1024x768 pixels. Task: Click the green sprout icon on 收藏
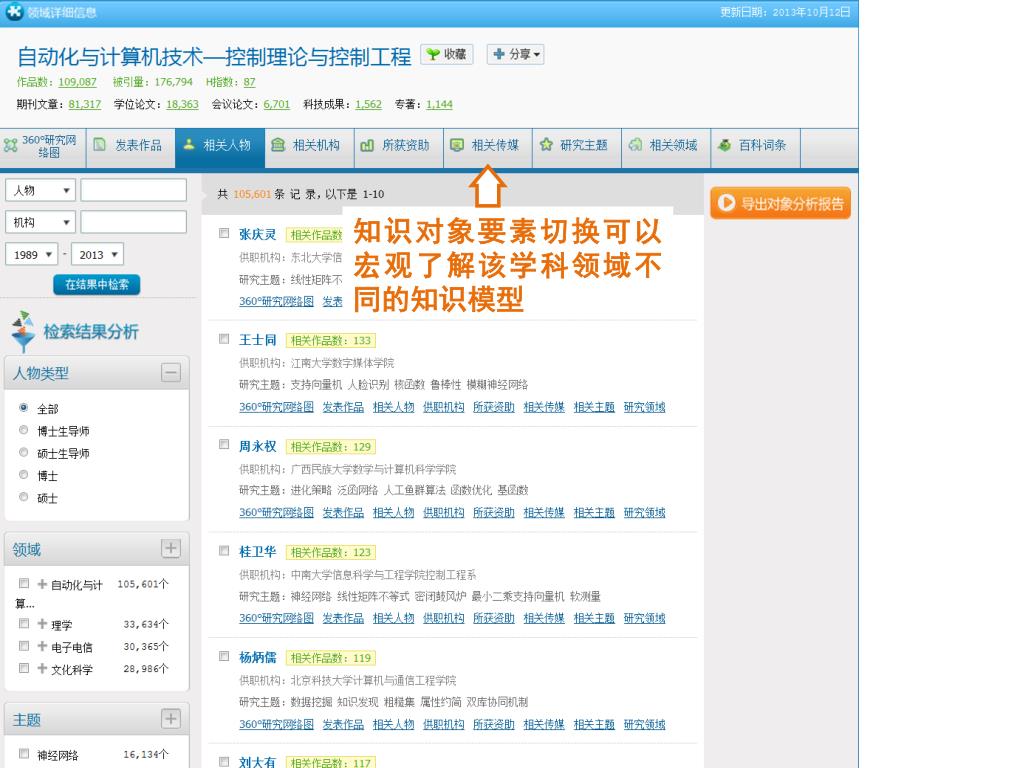[x=433, y=54]
